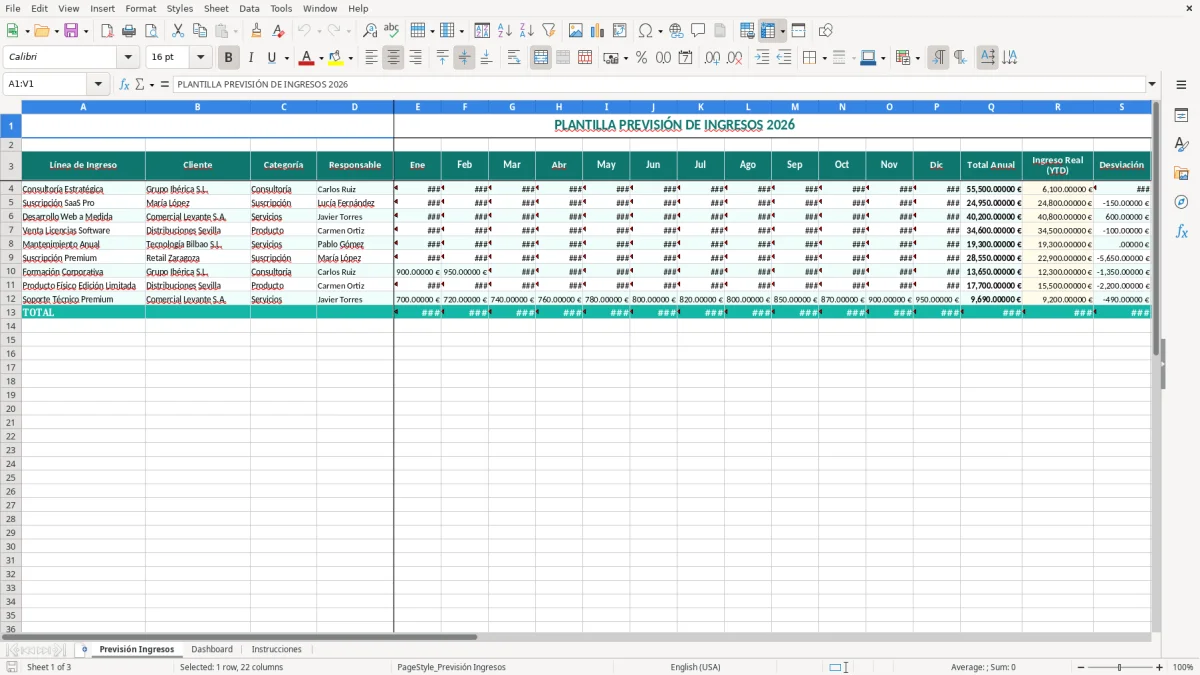
Task: Clone formatting with the paintbrush
Action: point(257,31)
